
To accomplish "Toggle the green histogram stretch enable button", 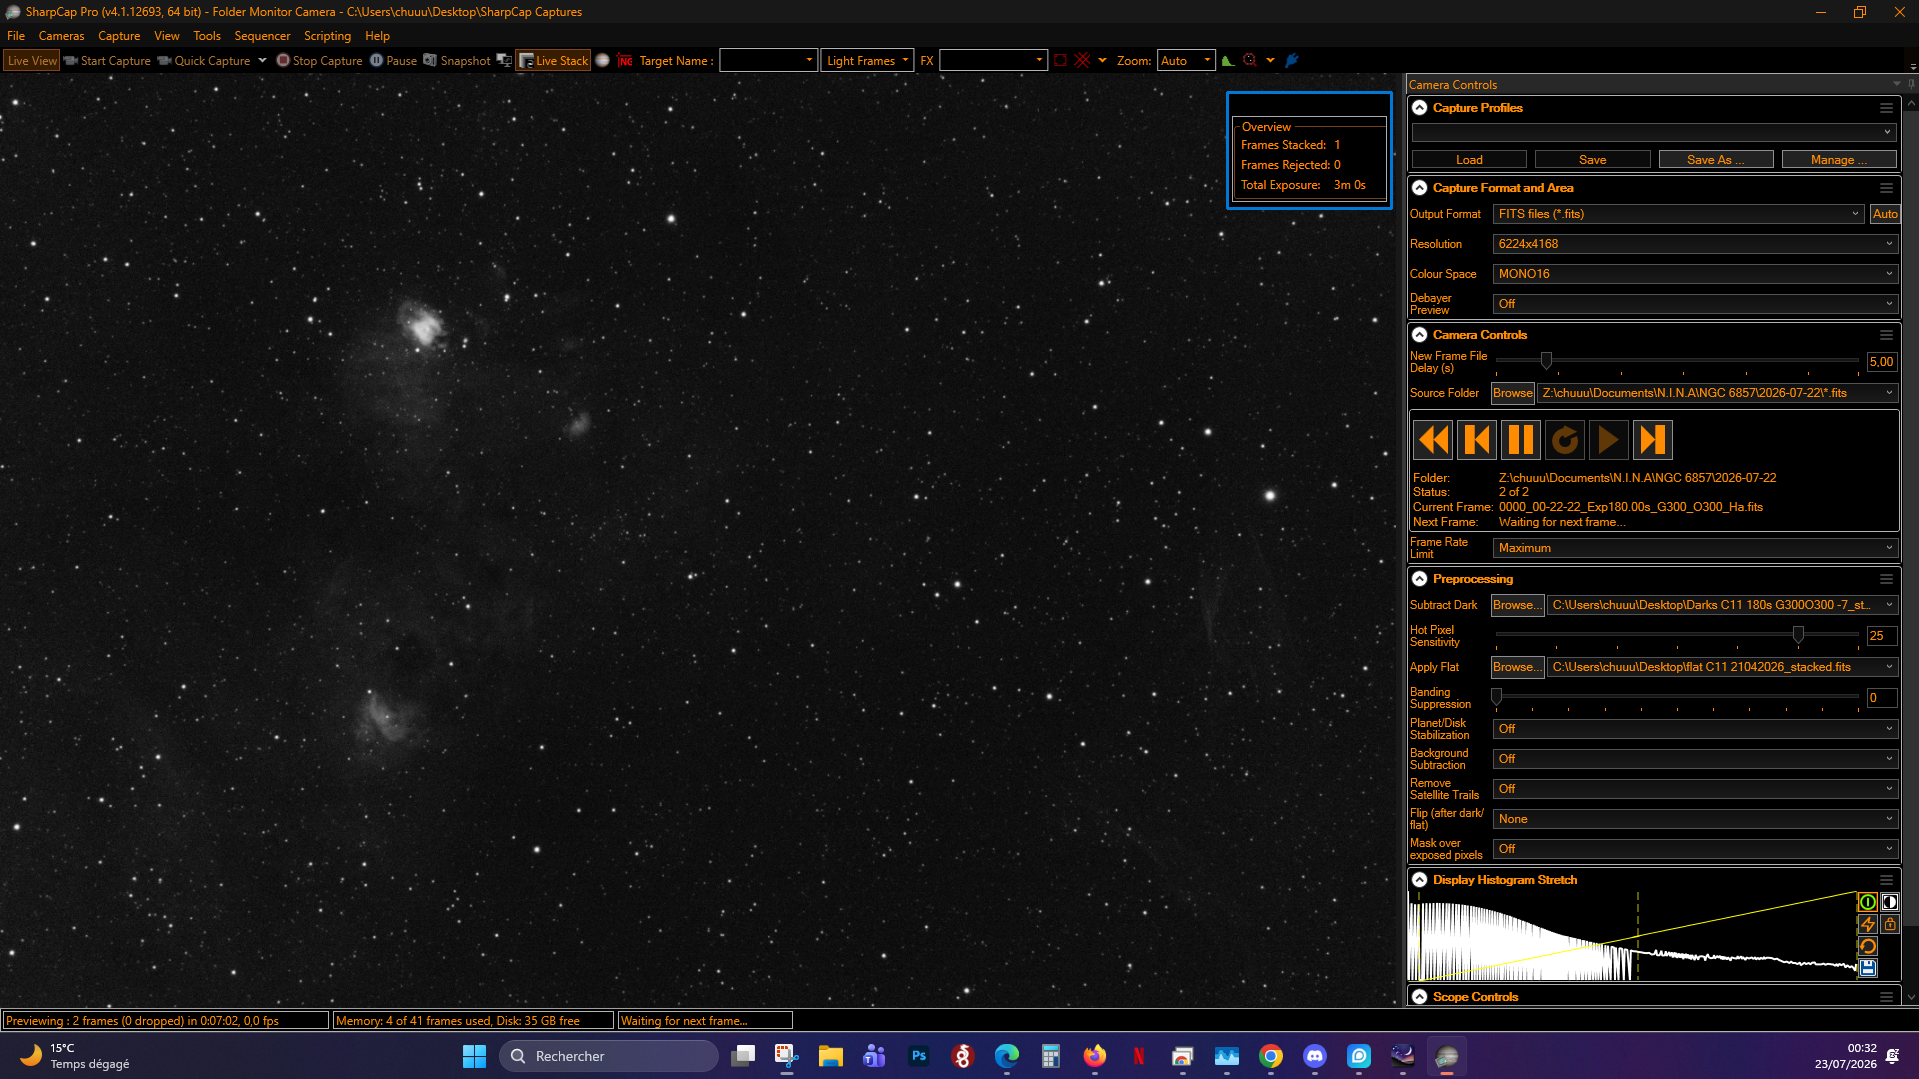I will coord(1867,902).
